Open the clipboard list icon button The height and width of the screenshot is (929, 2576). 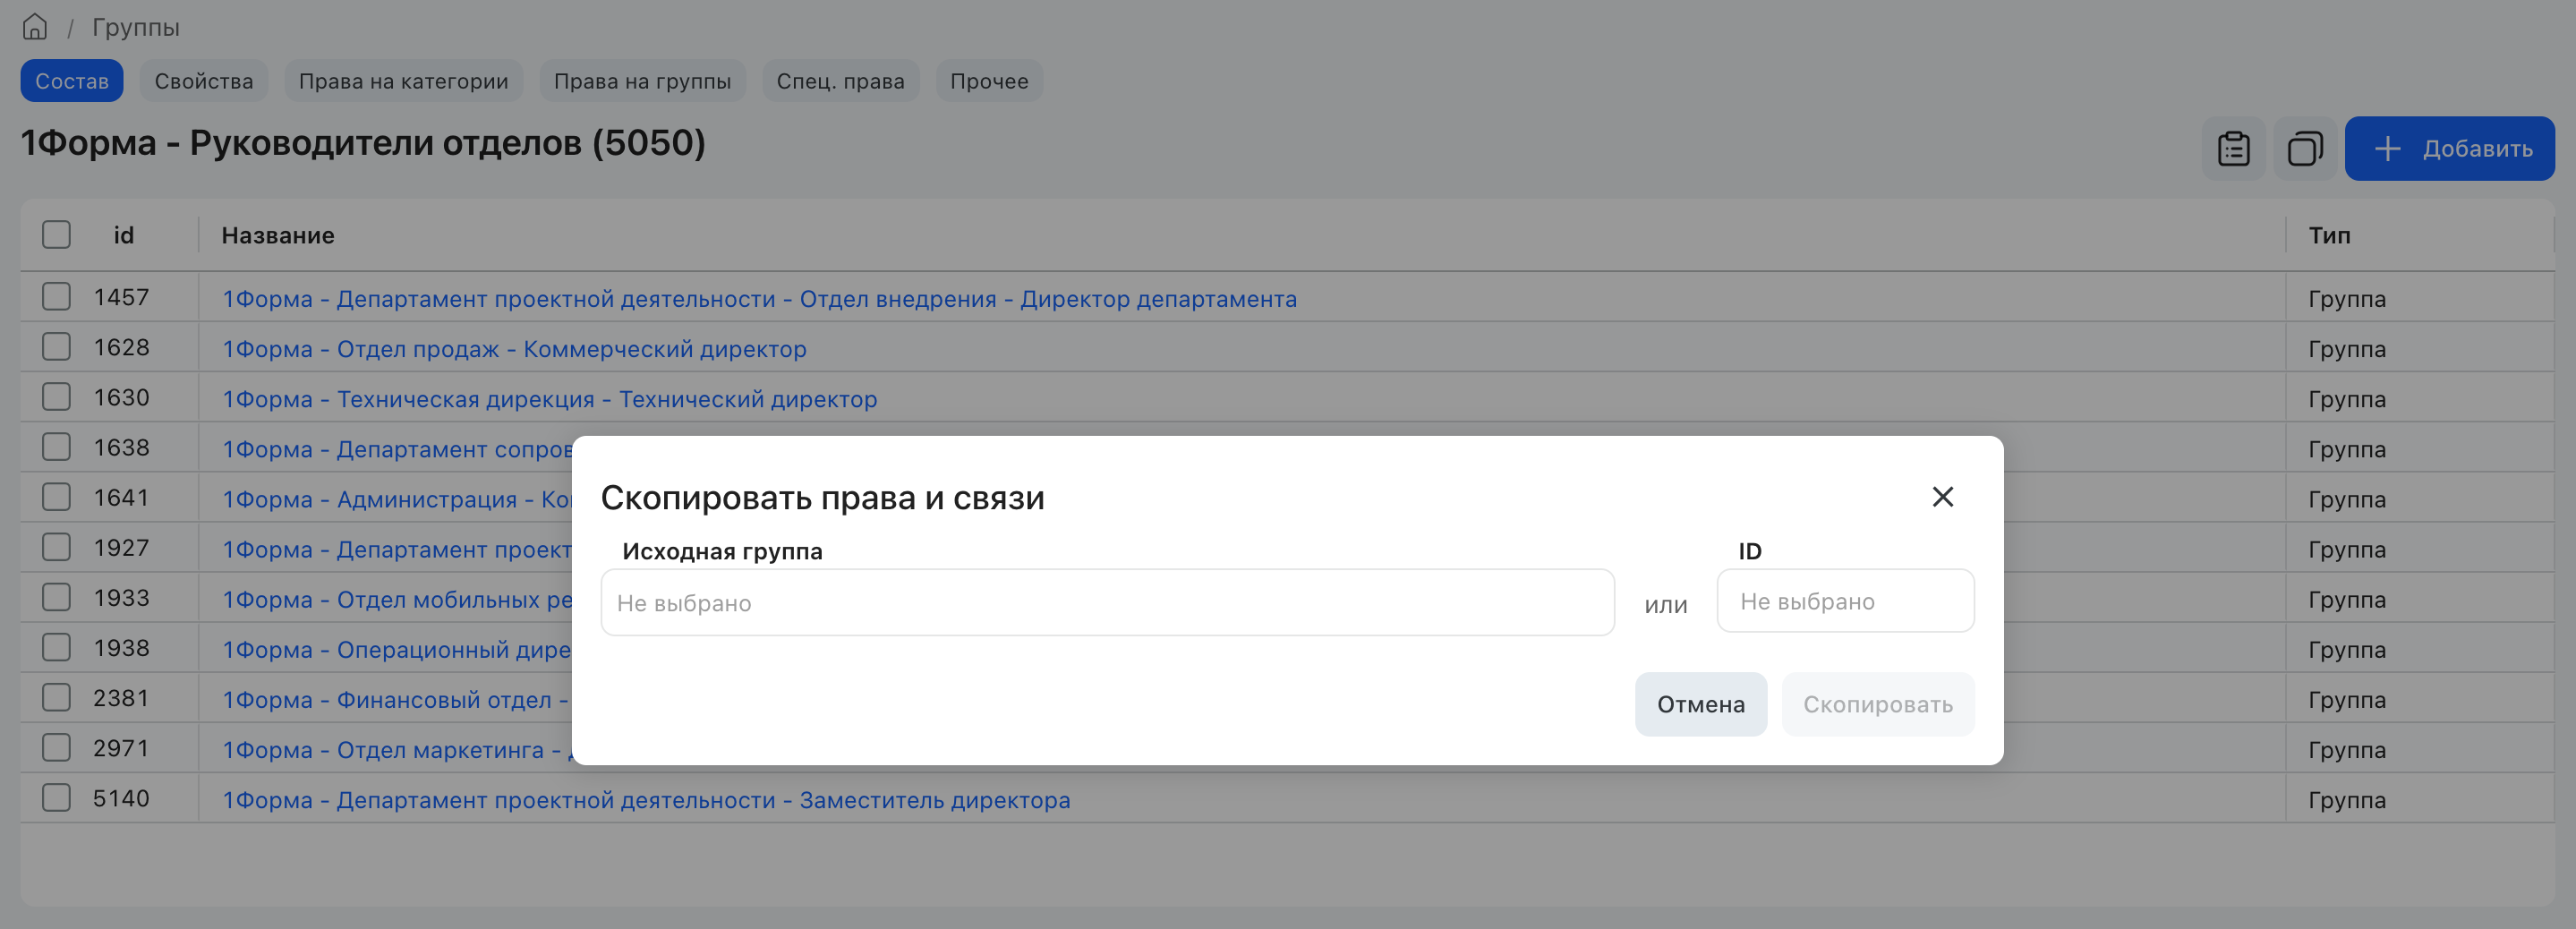click(x=2234, y=149)
